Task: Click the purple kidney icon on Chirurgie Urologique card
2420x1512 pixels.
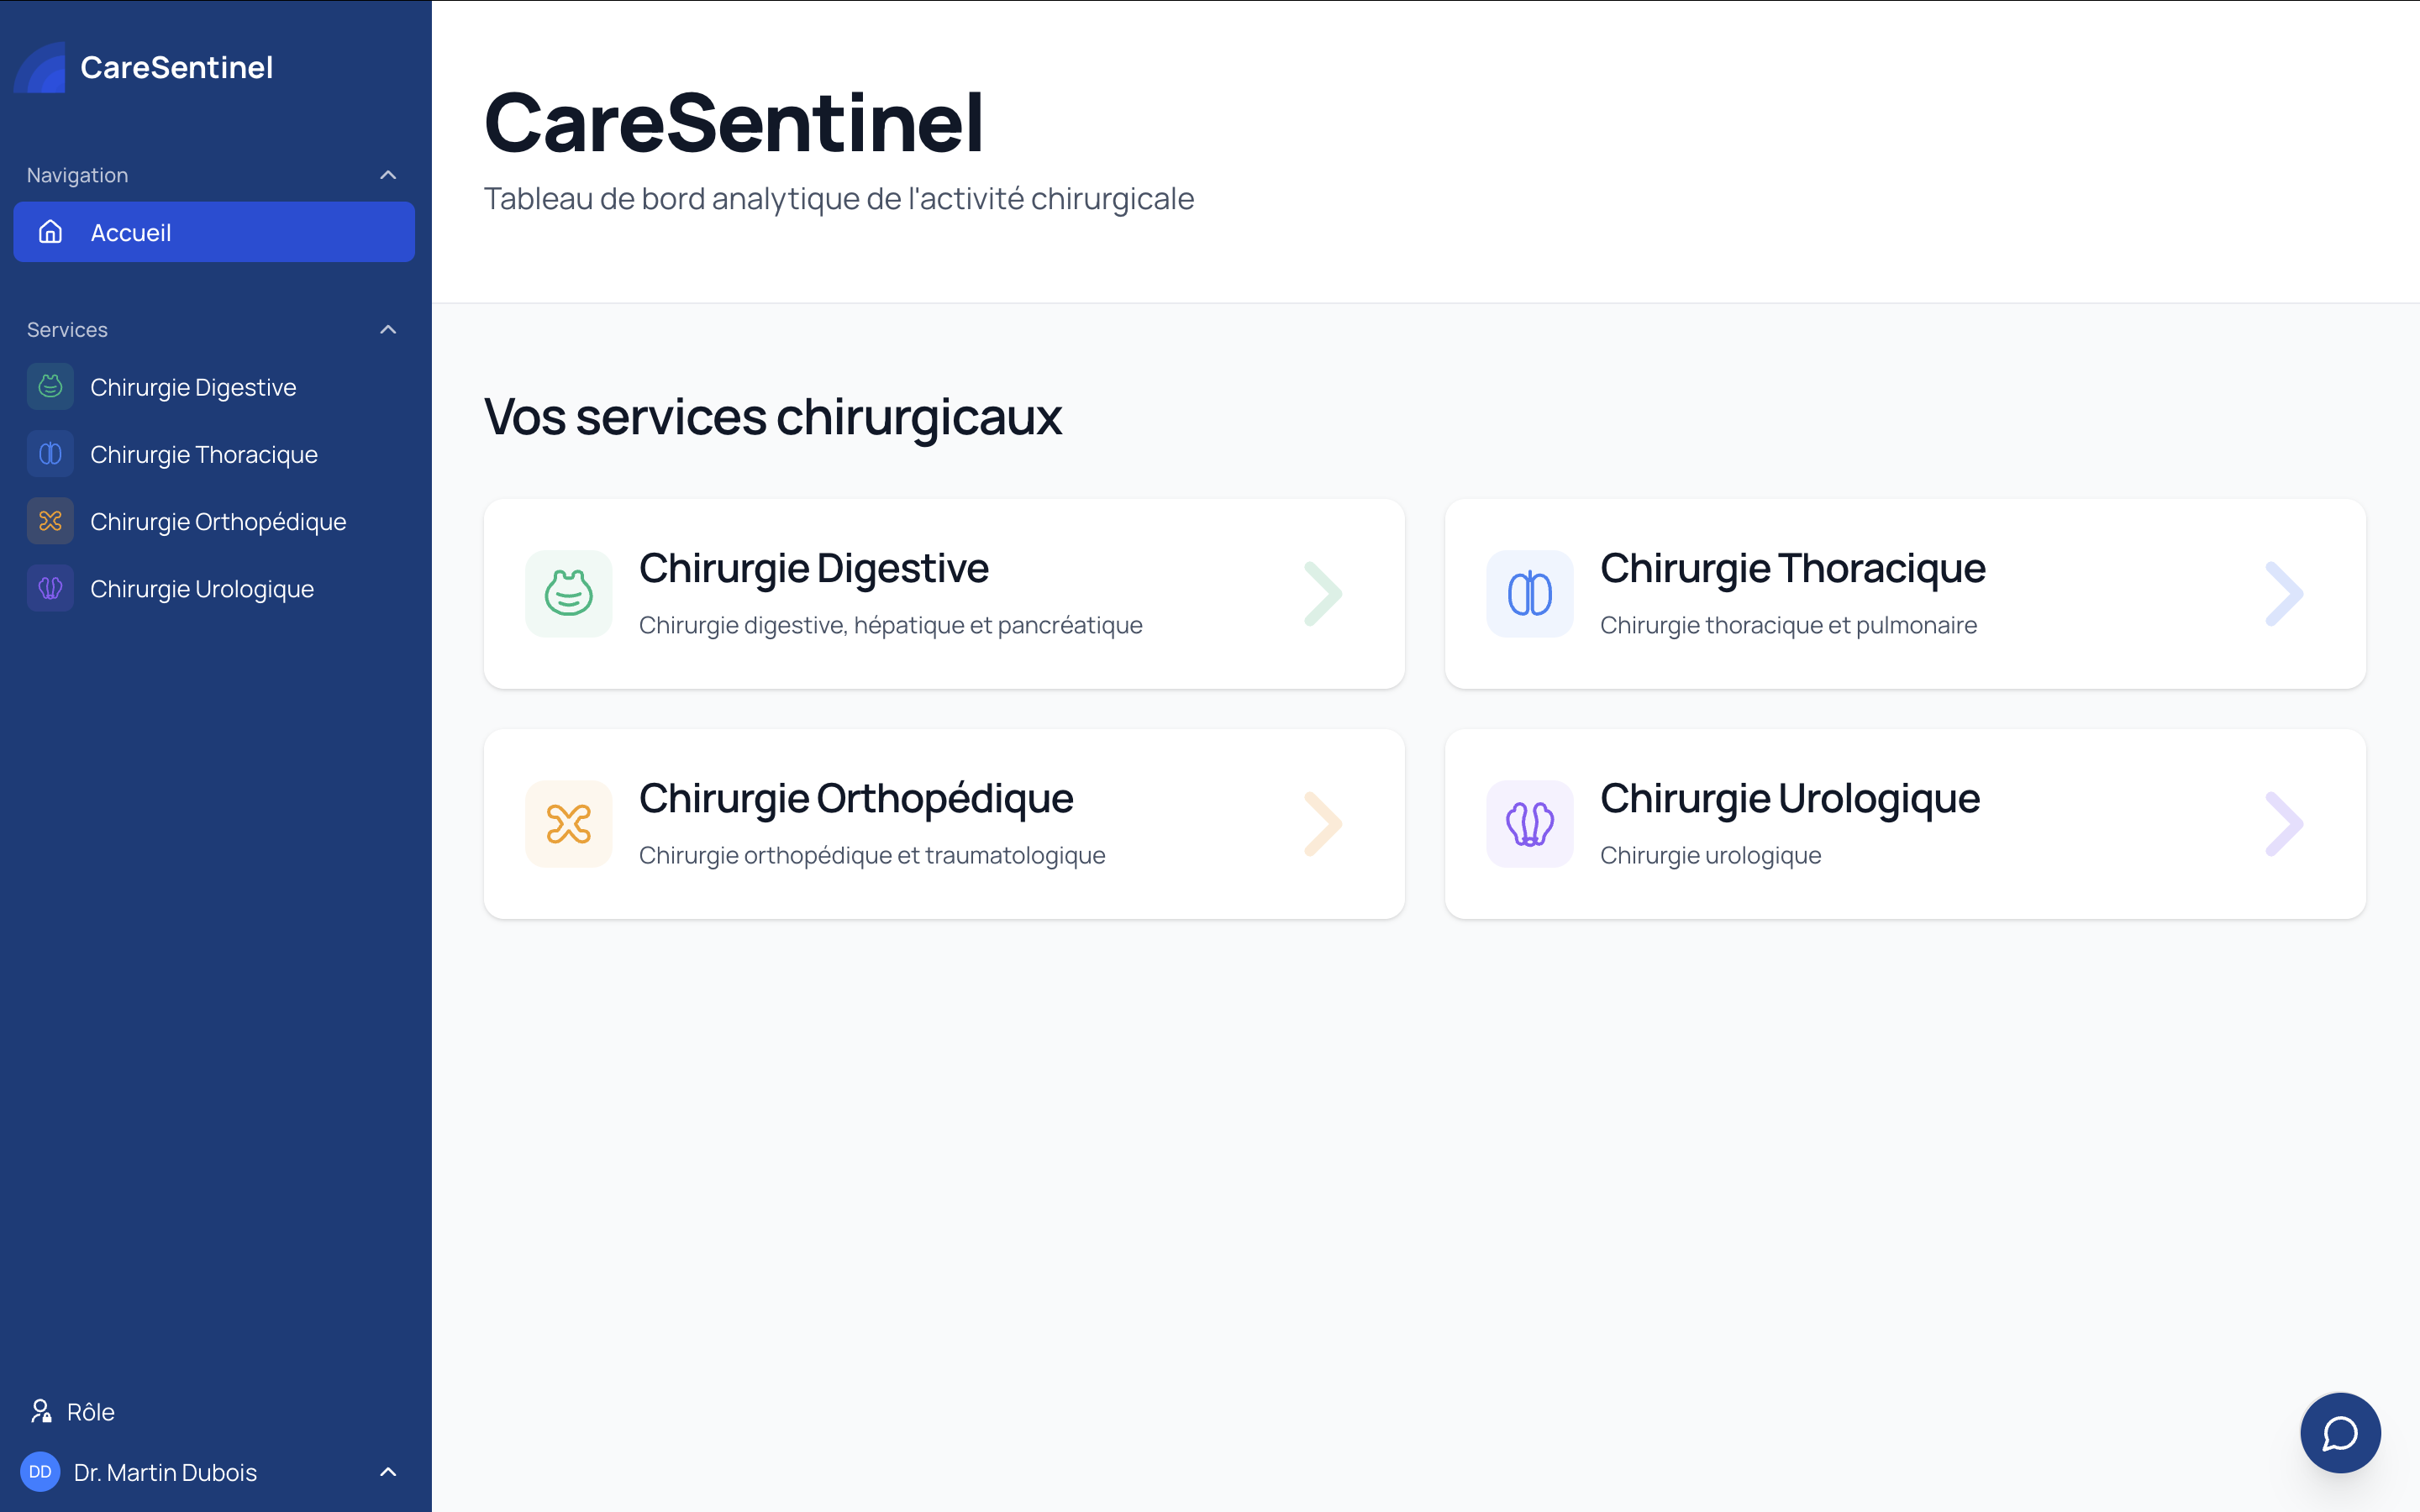Action: pos(1528,823)
